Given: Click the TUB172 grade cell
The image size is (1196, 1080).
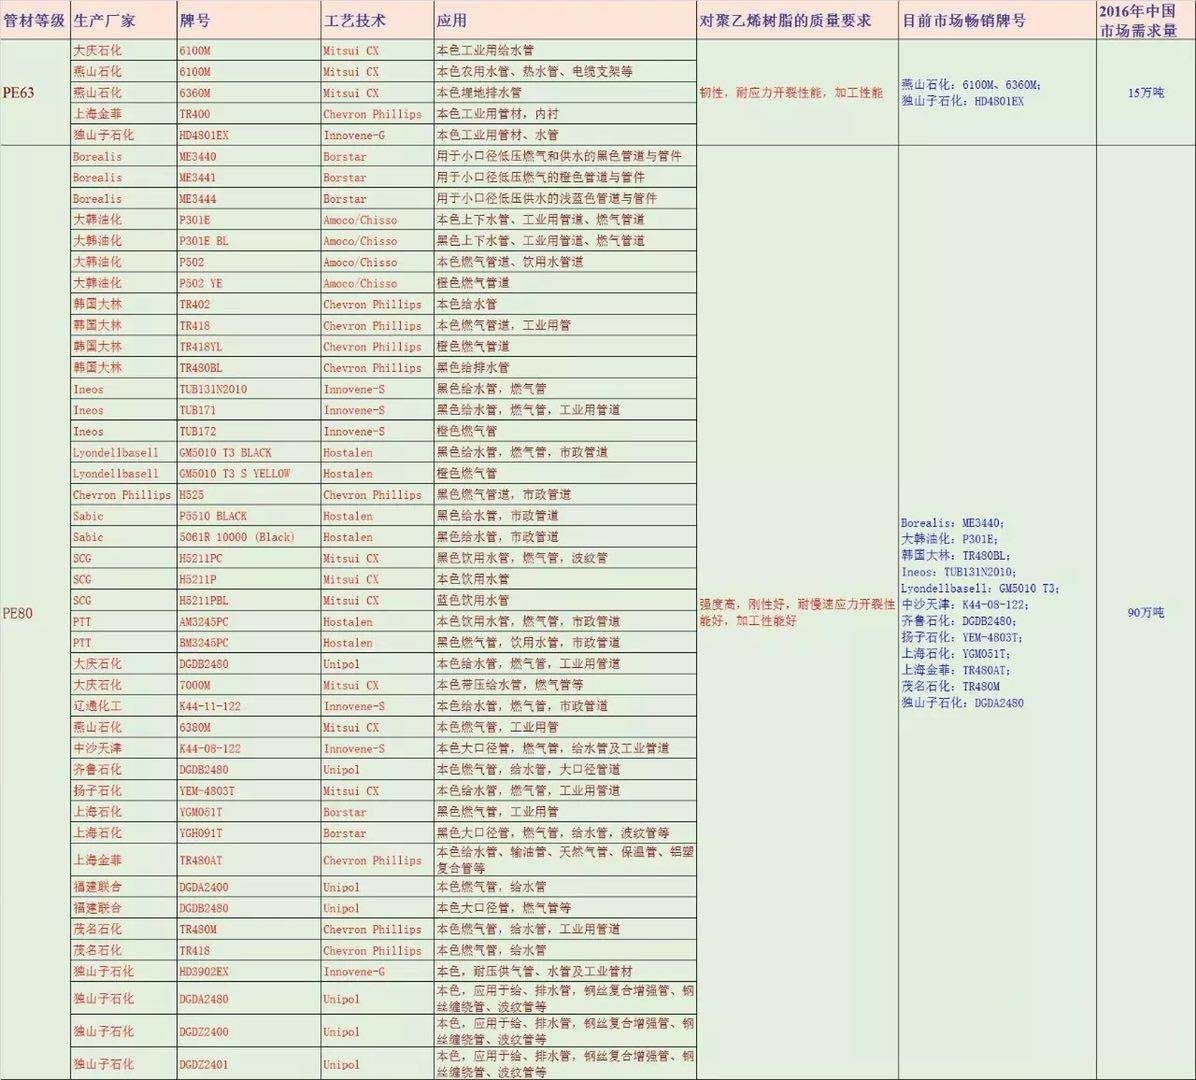Looking at the screenshot, I should (248, 431).
